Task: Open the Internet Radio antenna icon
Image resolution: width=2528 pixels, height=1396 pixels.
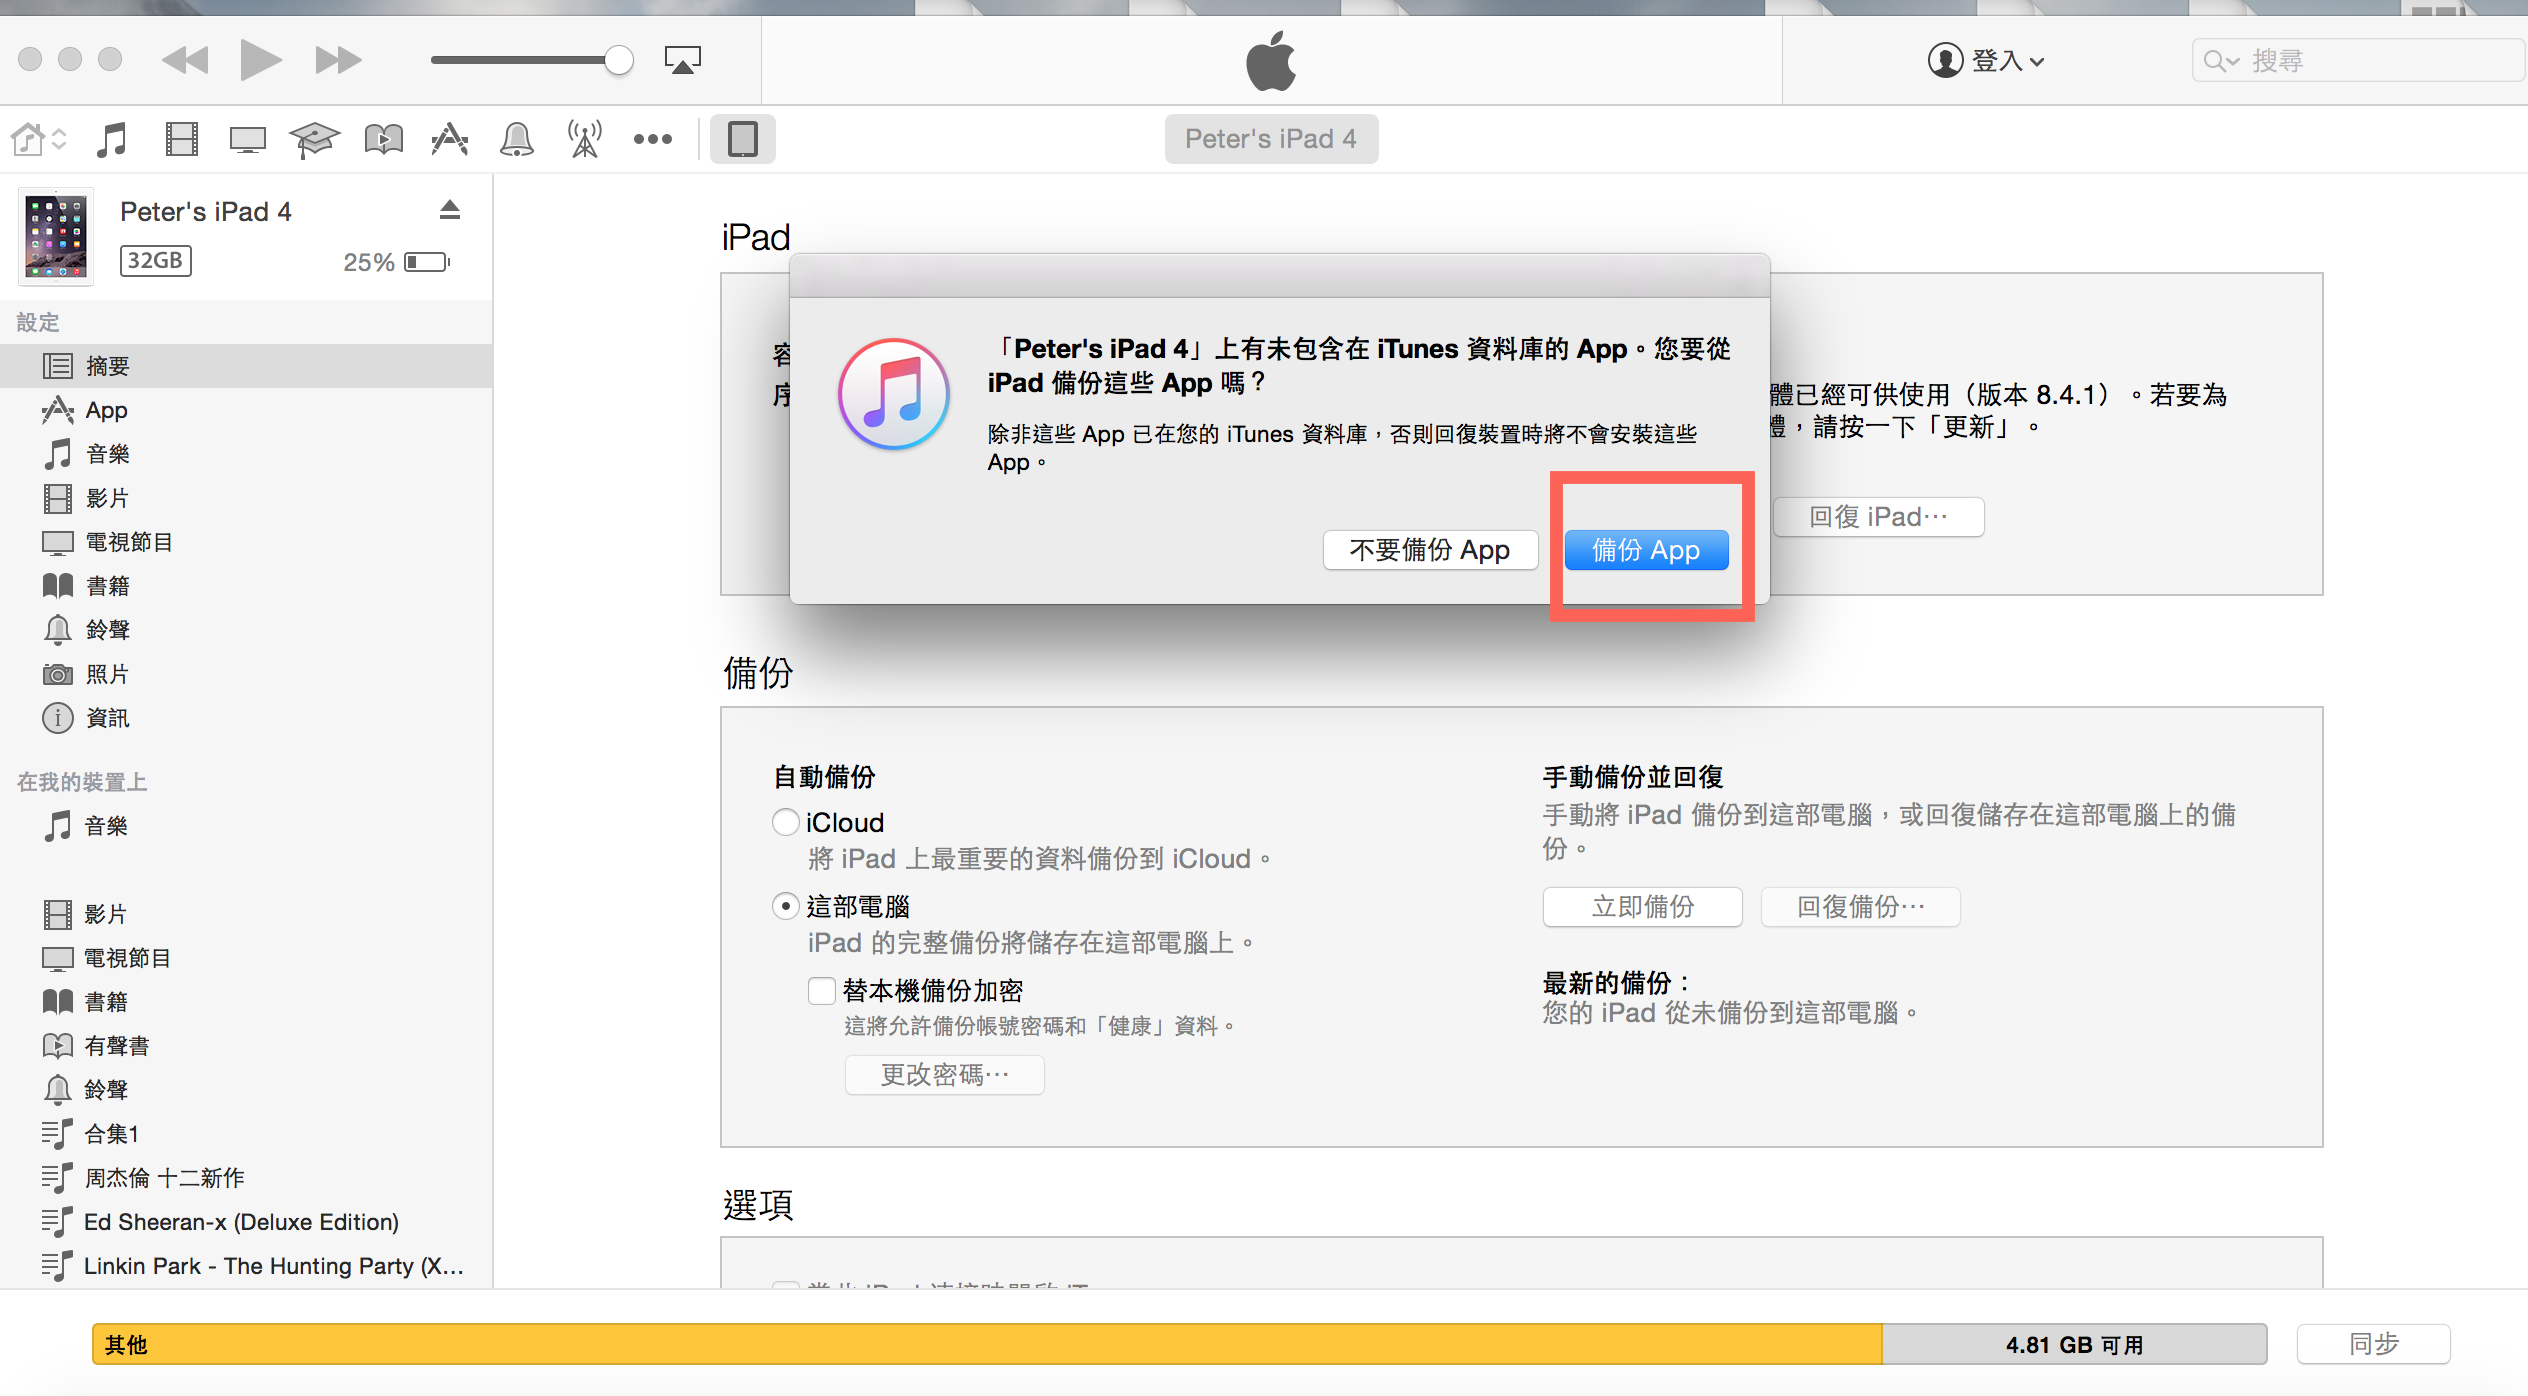Action: point(585,139)
